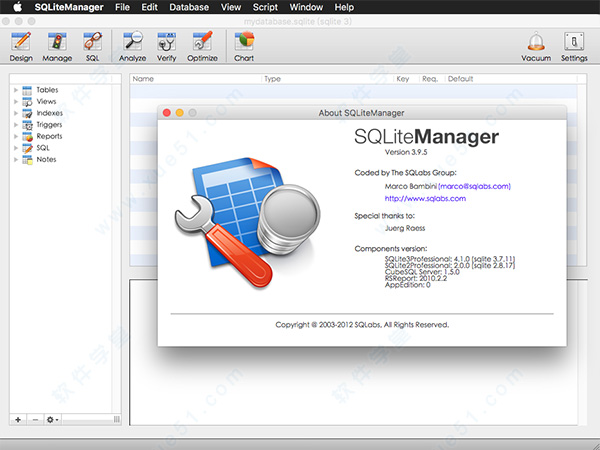This screenshot has width=600, height=450.
Task: Add item with the plus button
Action: [18, 420]
